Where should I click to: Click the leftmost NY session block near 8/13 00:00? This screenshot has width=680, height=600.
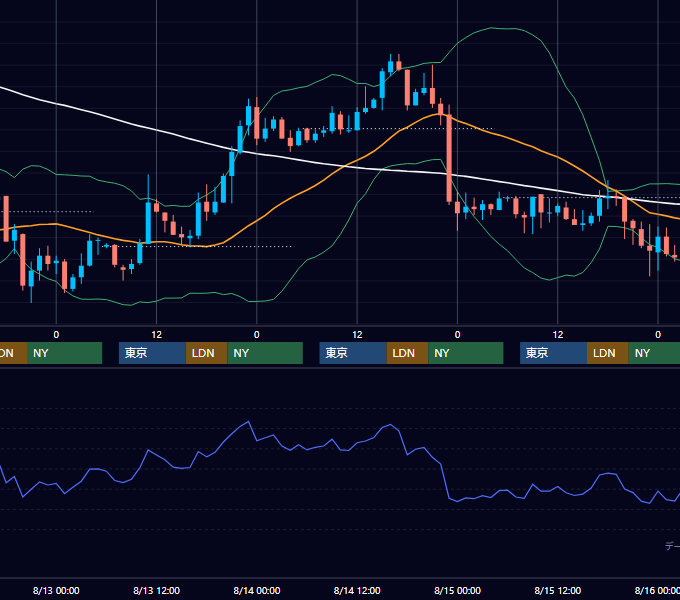64,353
